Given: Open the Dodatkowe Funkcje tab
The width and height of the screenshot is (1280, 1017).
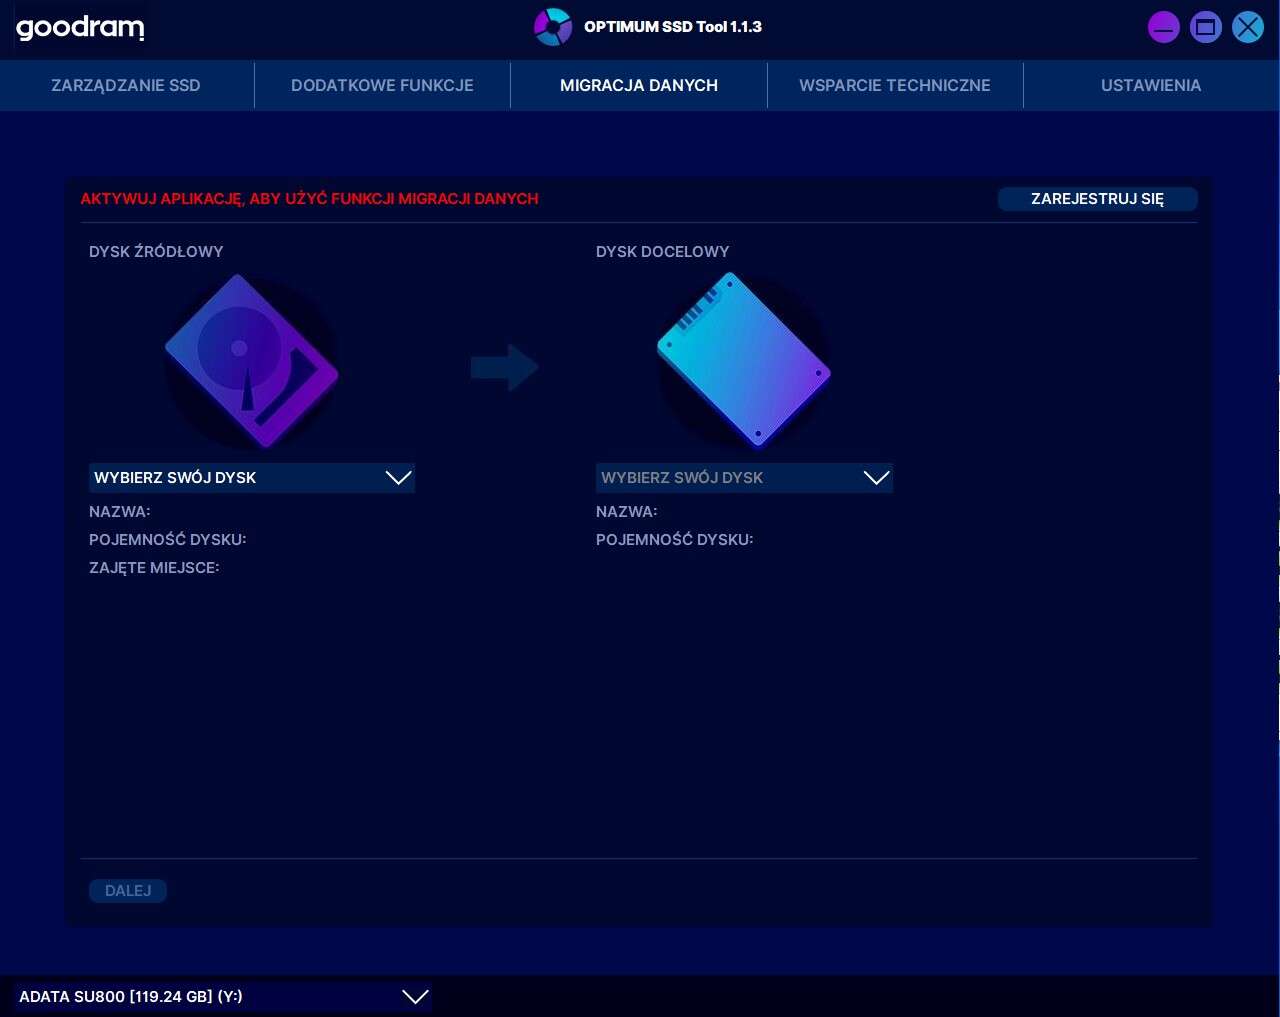Looking at the screenshot, I should (x=382, y=85).
